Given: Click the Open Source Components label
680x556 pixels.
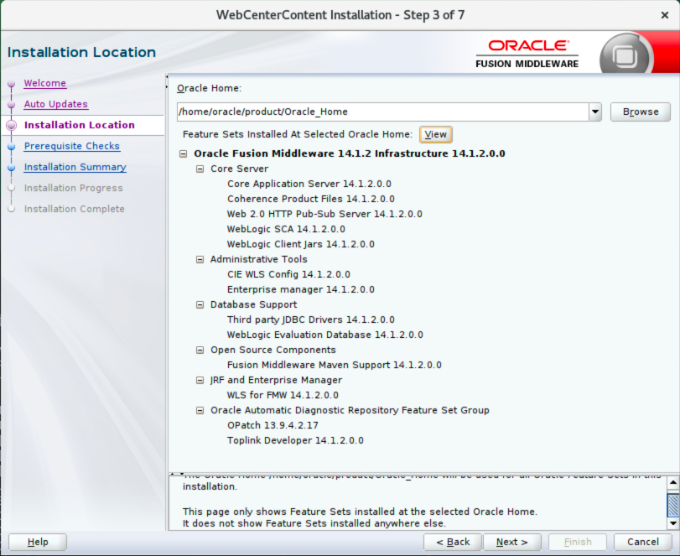Looking at the screenshot, I should pos(273,350).
